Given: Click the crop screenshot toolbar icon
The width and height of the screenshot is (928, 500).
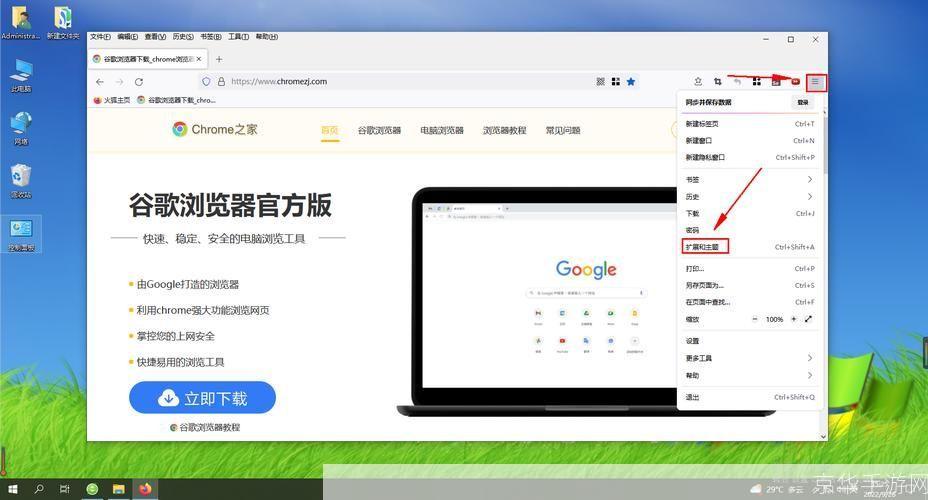Looking at the screenshot, I should 717,82.
